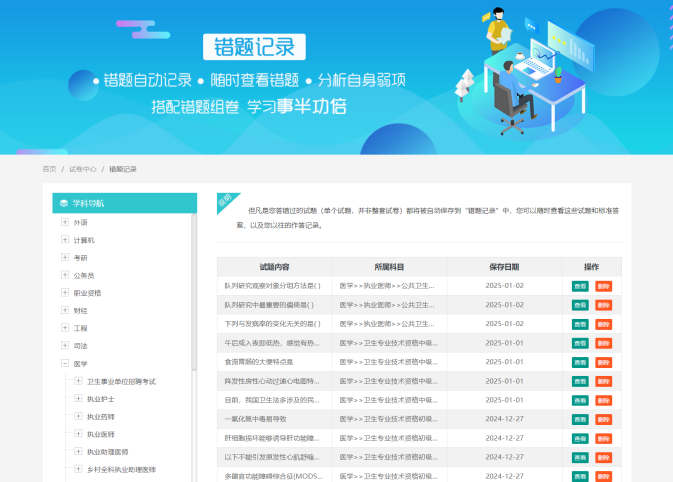This screenshot has height=482, width=673.
Task: Select 执业医师 tree item
Action: (x=101, y=435)
